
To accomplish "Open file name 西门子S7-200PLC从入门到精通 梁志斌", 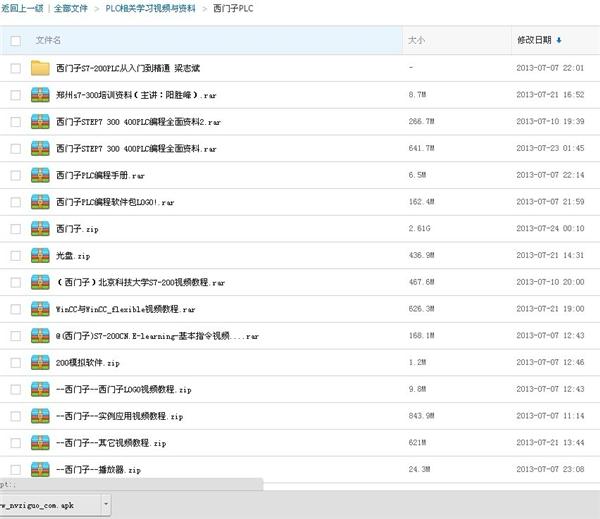I will pyautogui.click(x=128, y=69).
